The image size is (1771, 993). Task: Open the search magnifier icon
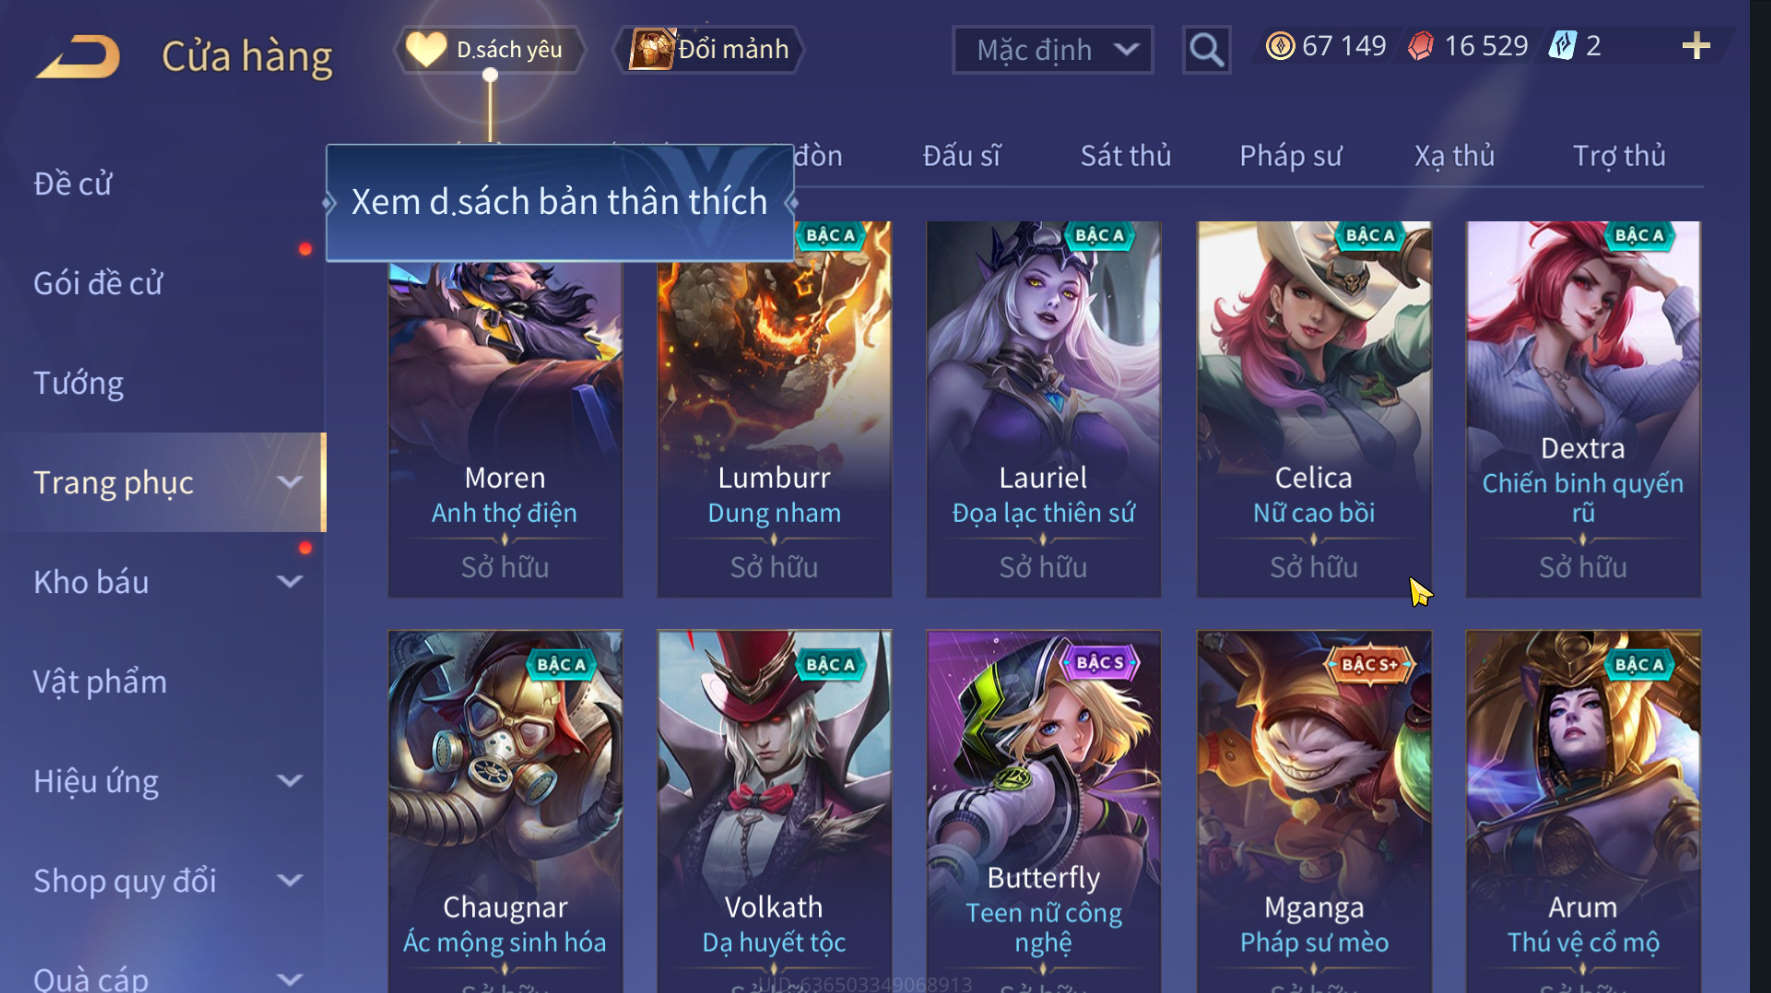1206,50
